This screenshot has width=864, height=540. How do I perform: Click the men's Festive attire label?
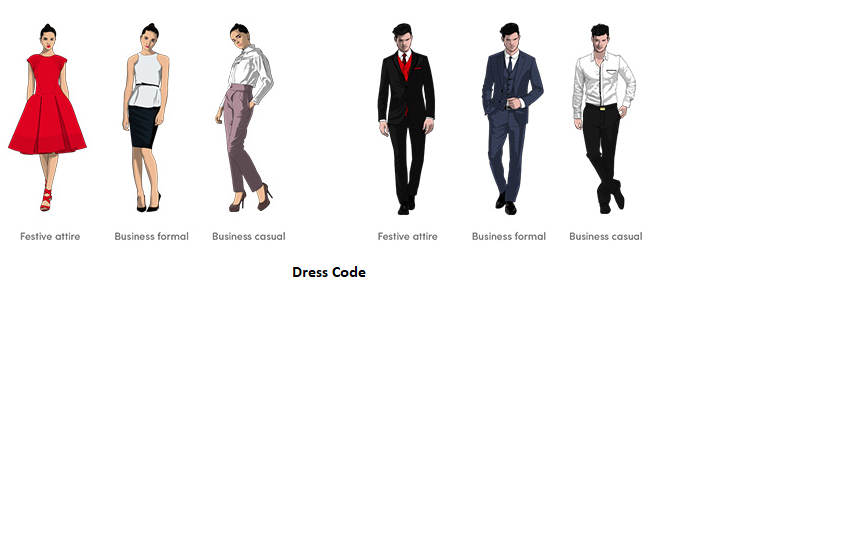[x=407, y=237]
